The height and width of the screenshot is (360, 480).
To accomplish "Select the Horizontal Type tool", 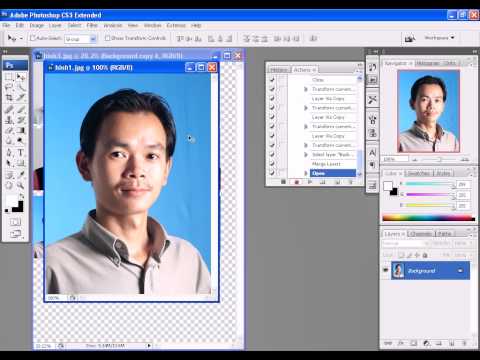I will pyautogui.click(x=20, y=152).
